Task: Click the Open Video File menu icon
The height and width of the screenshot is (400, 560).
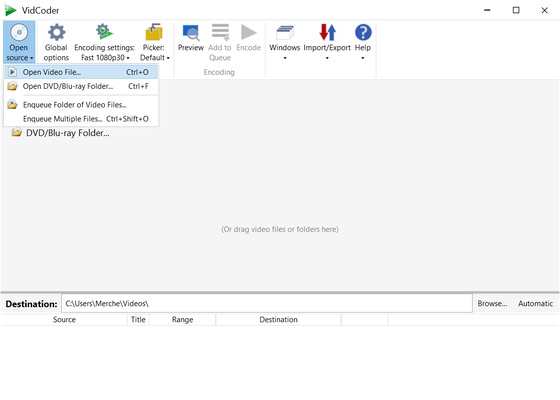Action: (x=12, y=72)
